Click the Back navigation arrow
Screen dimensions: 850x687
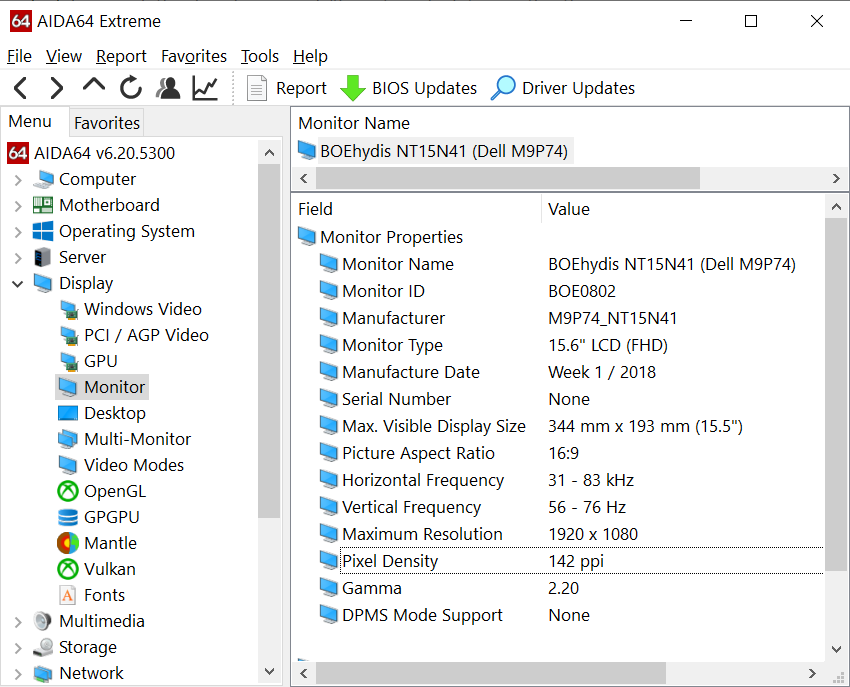click(21, 88)
